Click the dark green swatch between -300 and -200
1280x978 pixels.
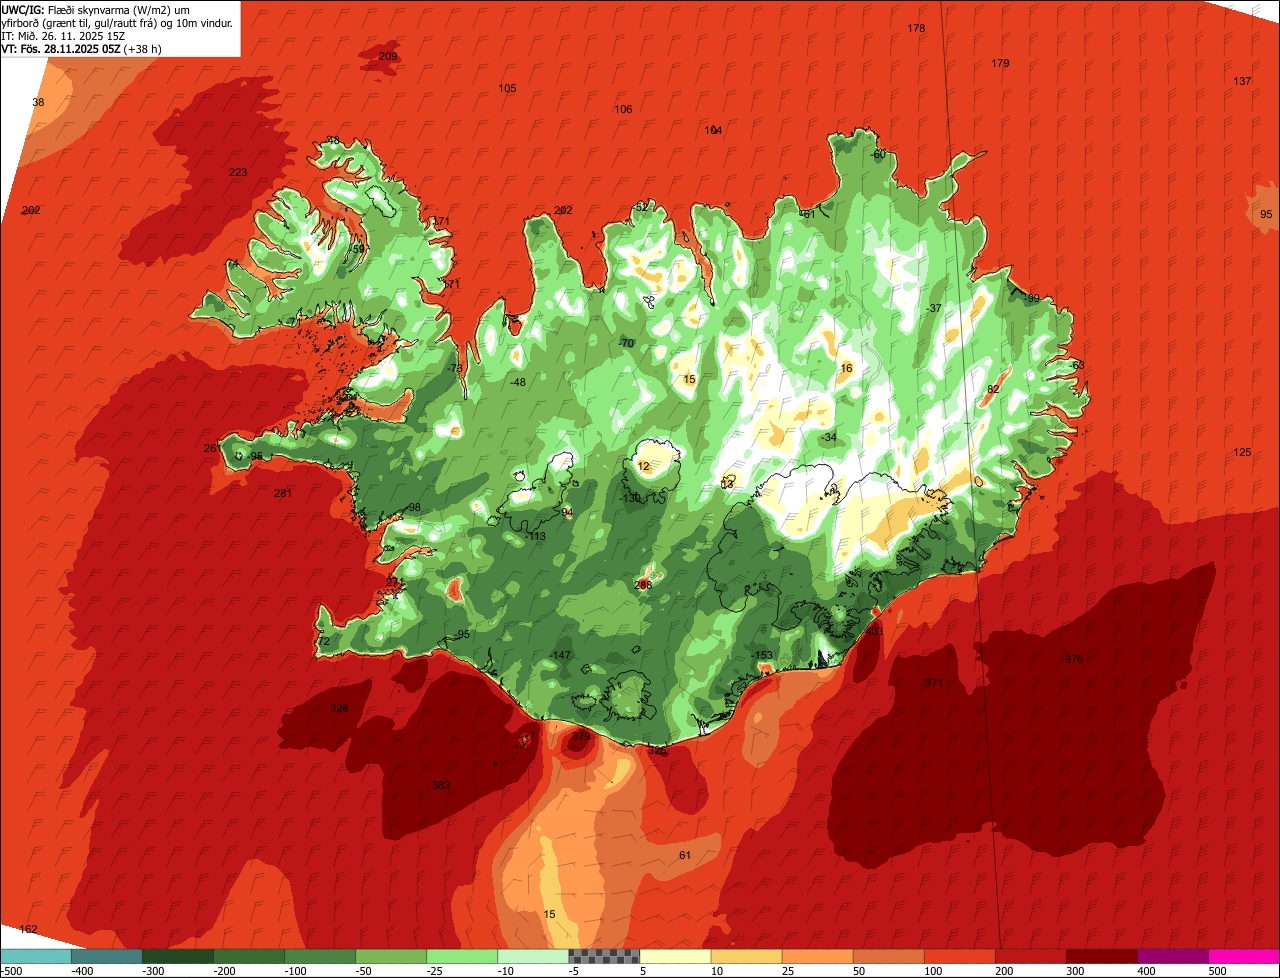177,956
